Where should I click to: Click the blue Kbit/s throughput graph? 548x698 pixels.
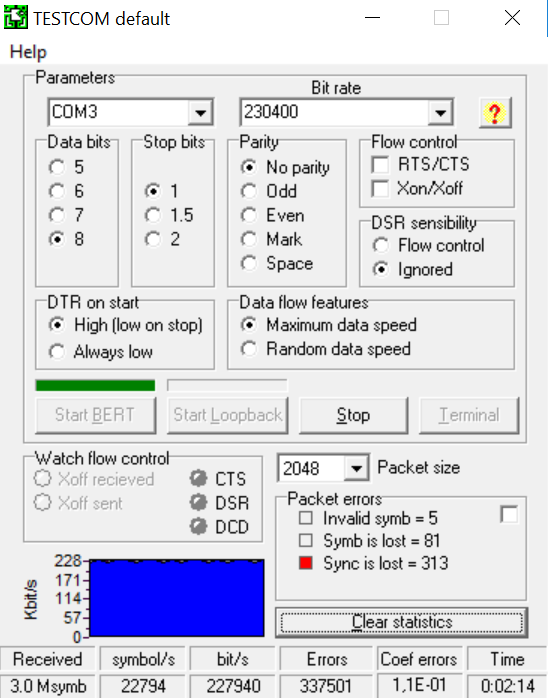[x=177, y=597]
